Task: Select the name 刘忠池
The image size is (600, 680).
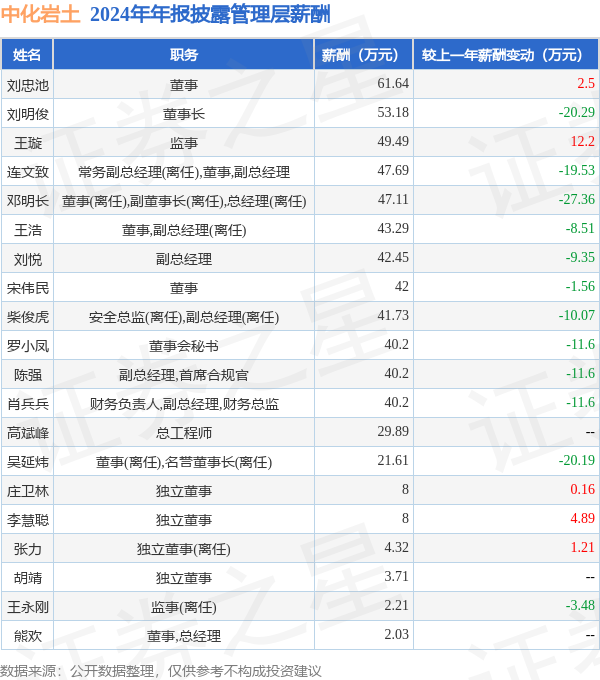Action: (x=28, y=85)
